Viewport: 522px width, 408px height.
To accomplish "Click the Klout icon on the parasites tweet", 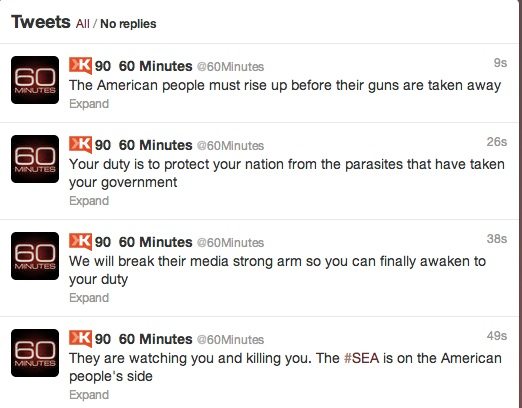I will [x=80, y=144].
